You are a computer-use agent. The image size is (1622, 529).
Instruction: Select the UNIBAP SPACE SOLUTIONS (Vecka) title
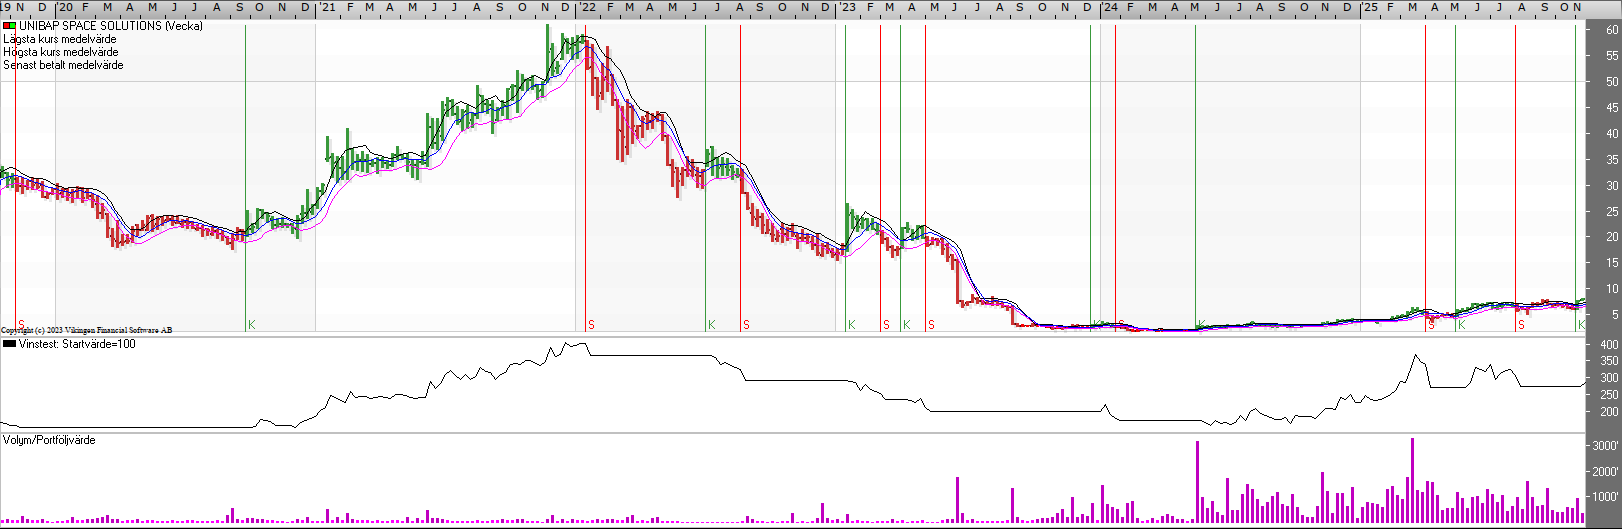point(110,26)
